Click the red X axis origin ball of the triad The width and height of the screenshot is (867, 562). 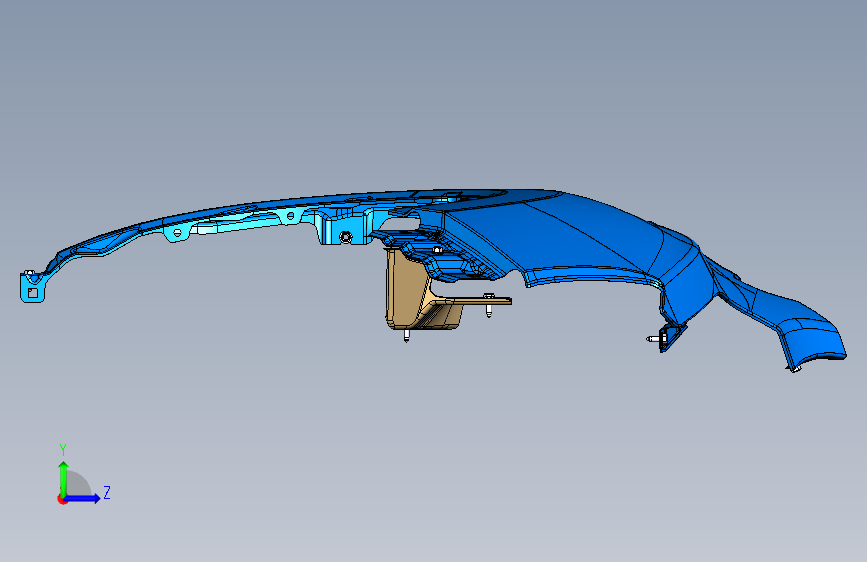point(62,499)
